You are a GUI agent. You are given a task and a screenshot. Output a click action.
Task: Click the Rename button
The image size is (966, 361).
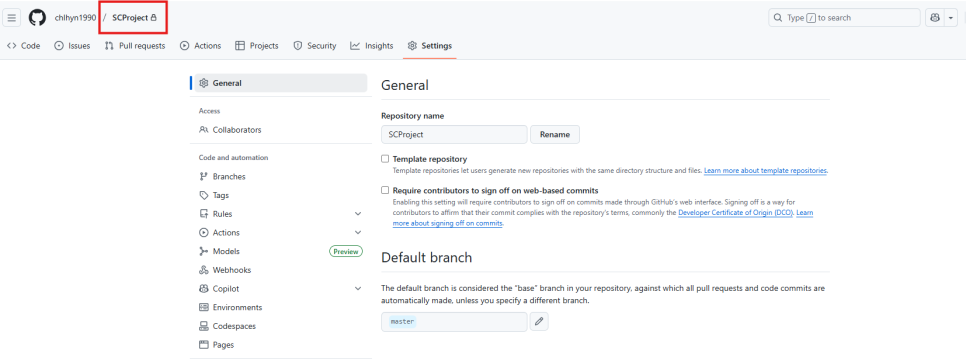click(x=555, y=134)
